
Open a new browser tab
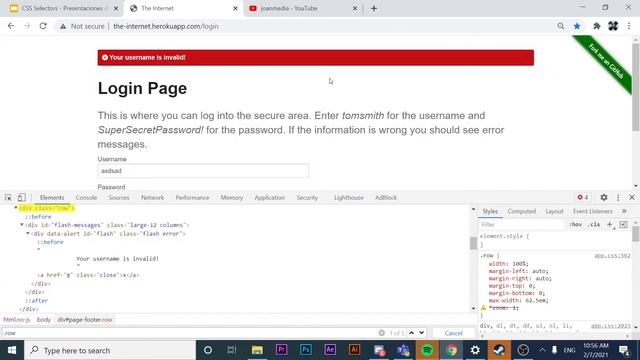click(x=374, y=8)
